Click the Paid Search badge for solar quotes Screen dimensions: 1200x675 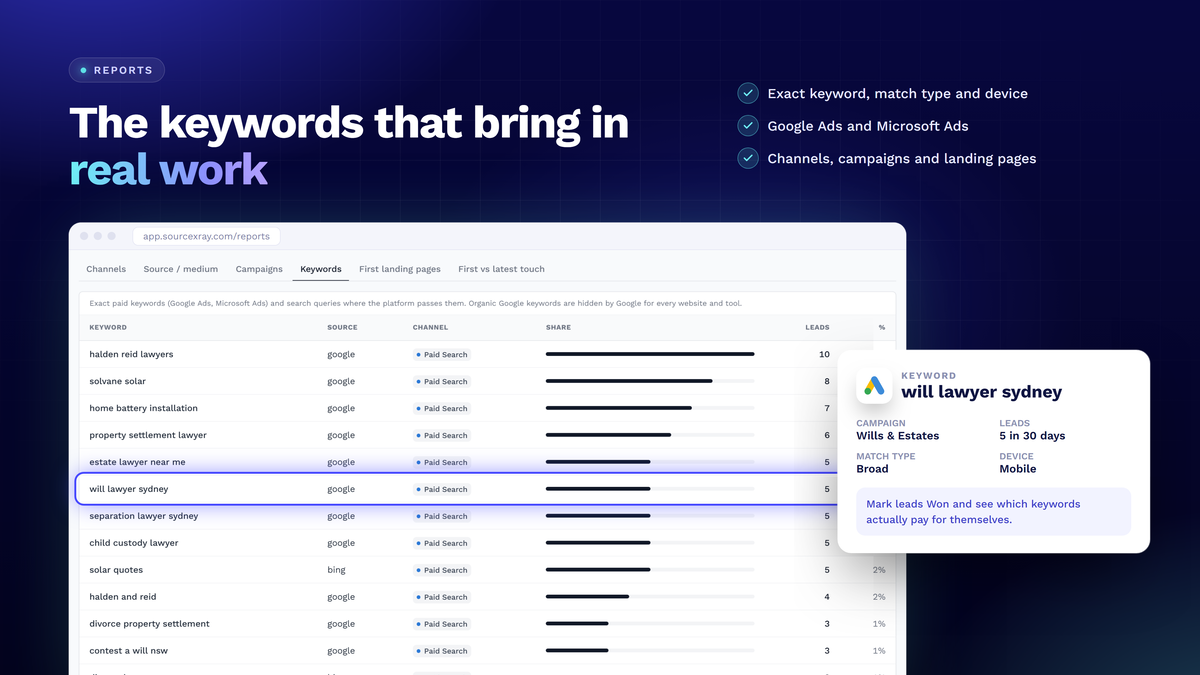tap(441, 570)
